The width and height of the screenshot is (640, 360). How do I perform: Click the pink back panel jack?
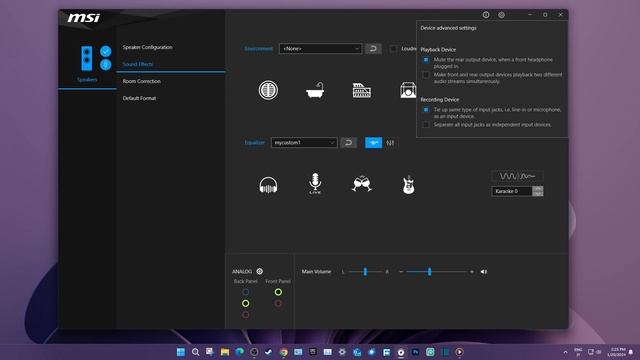245,315
